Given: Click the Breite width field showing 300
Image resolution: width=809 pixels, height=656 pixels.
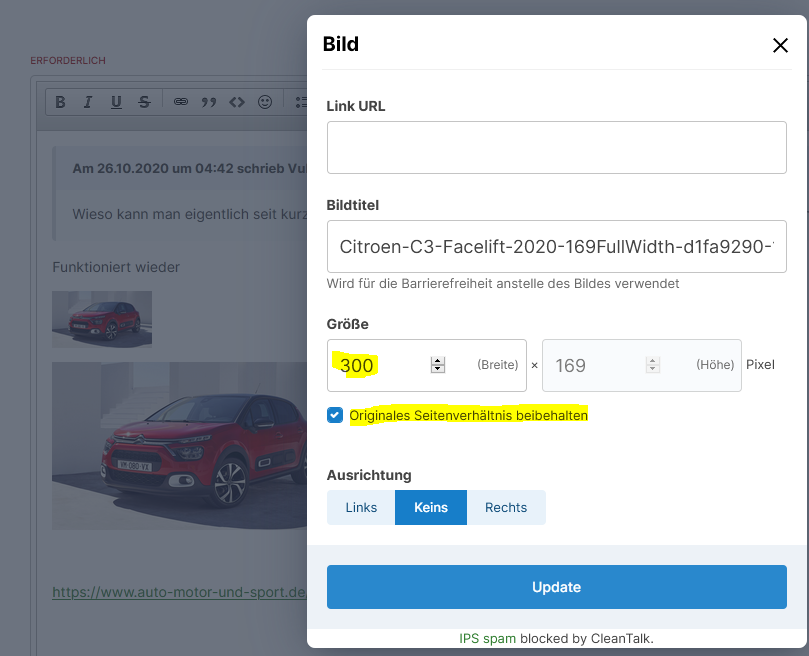Looking at the screenshot, I should click(427, 365).
